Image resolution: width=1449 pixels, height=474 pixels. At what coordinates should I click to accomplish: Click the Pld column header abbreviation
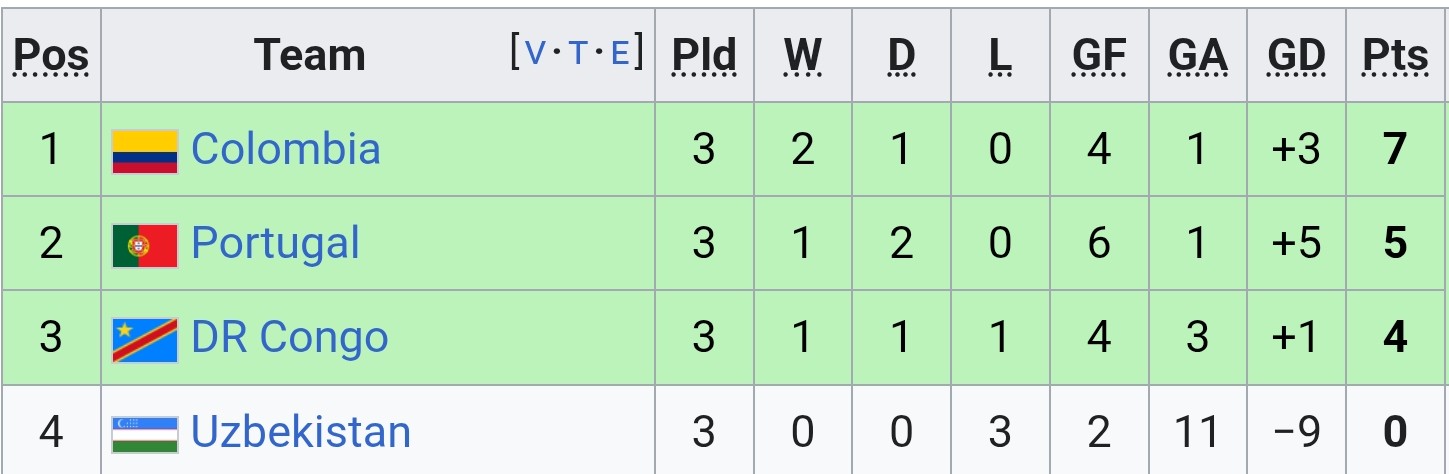[704, 56]
